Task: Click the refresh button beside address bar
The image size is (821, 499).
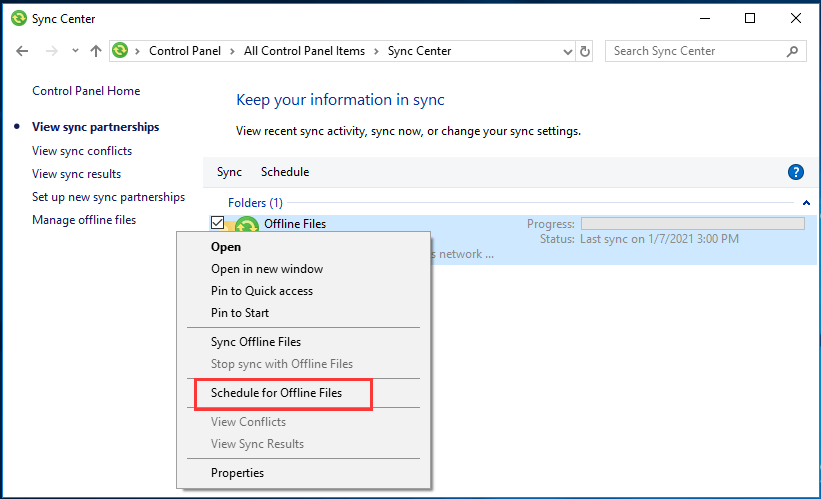Action: [x=585, y=51]
